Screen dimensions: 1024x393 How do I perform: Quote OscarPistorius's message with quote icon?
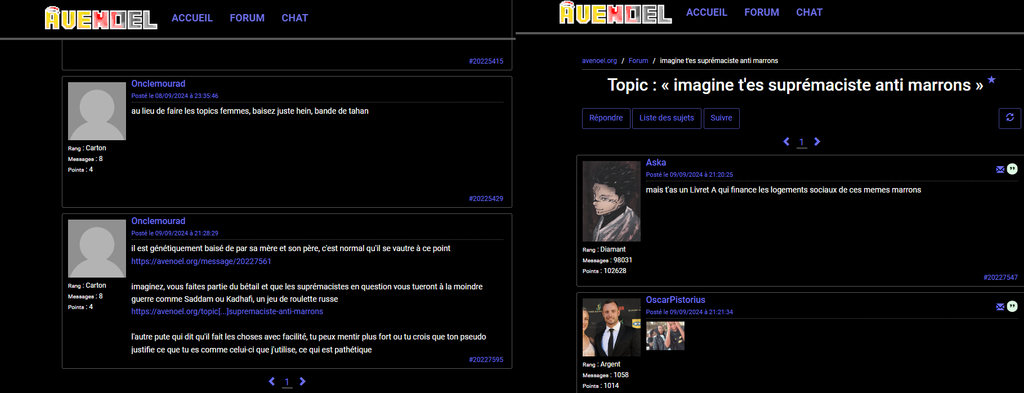pyautogui.click(x=1012, y=307)
